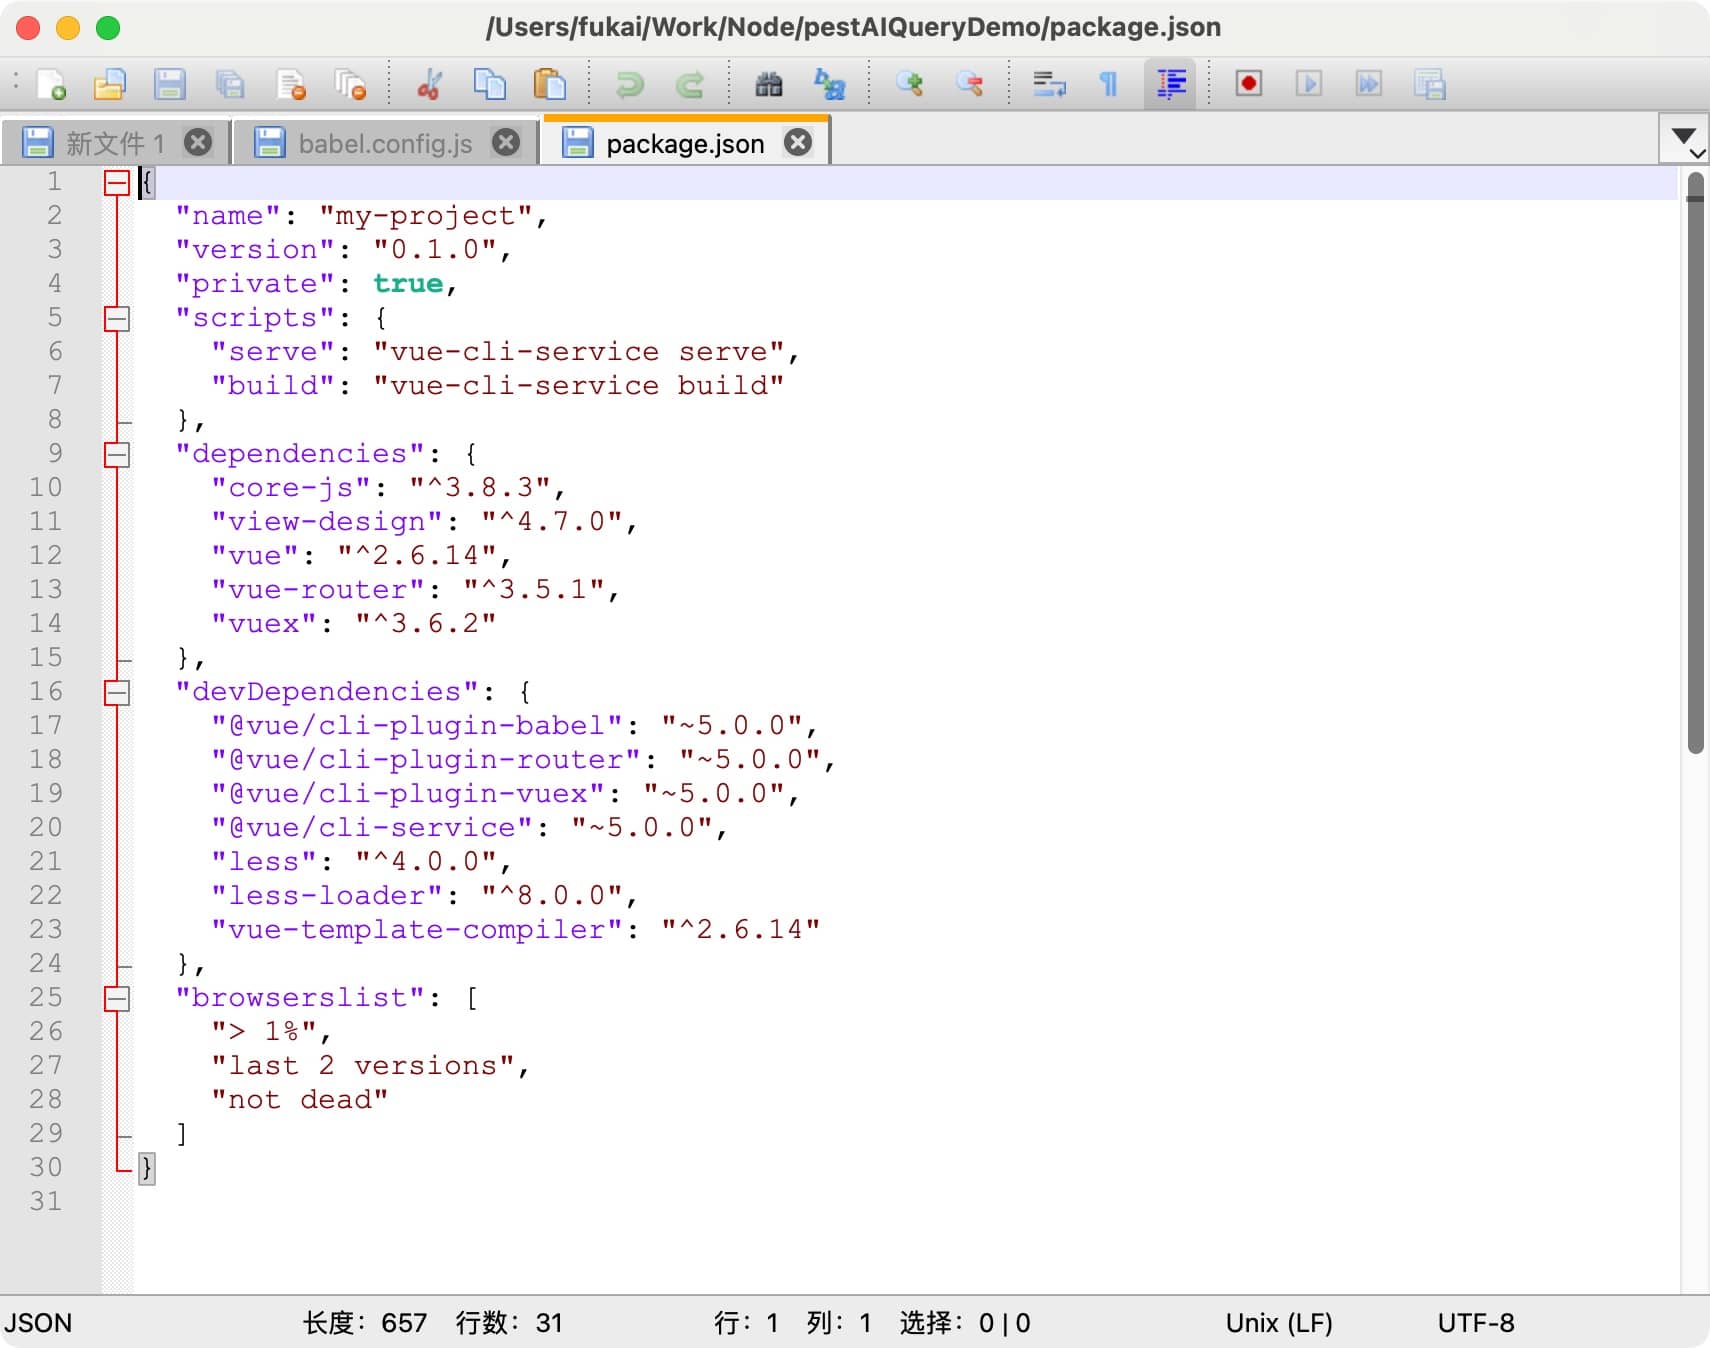Click the UTF-8 encoding indicator
This screenshot has height=1348, width=1710.
pyautogui.click(x=1476, y=1323)
